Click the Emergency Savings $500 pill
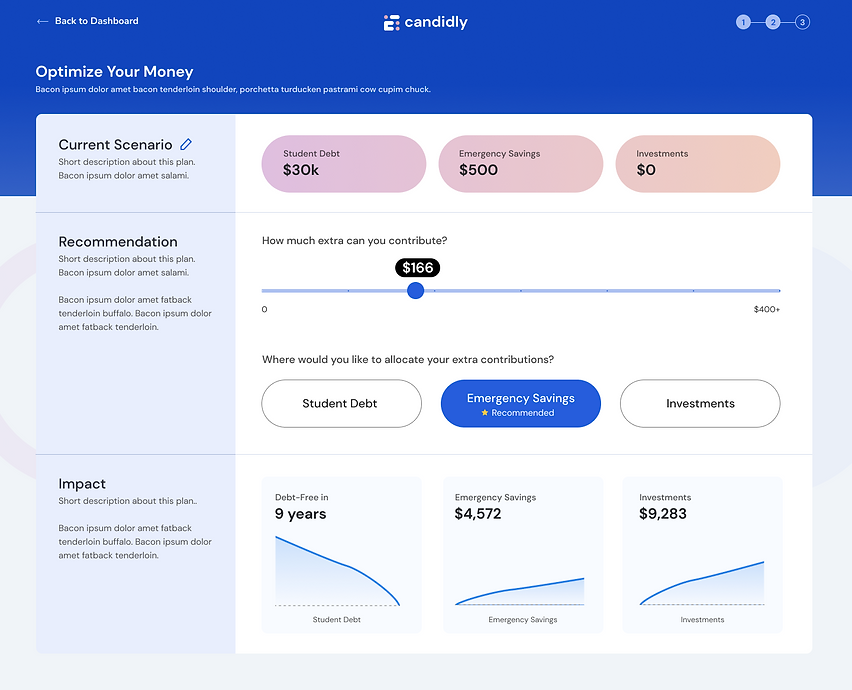852x690 pixels. tap(521, 164)
